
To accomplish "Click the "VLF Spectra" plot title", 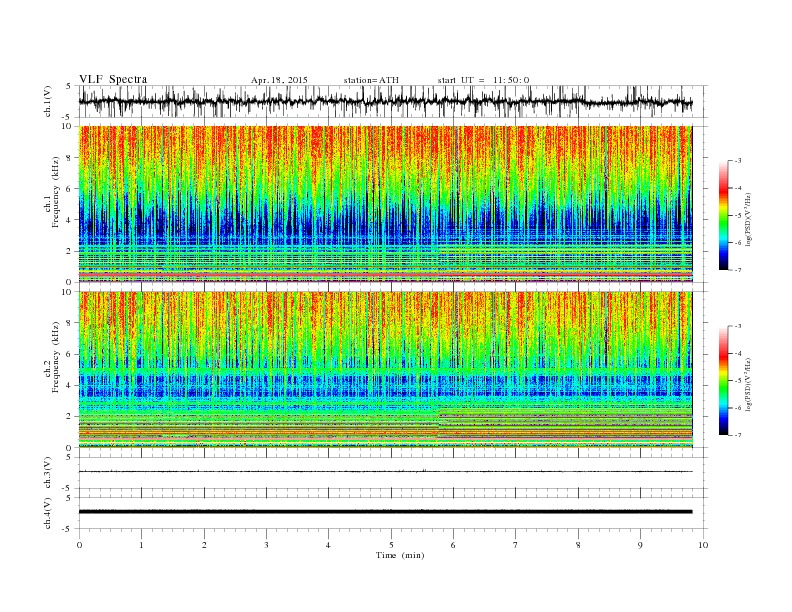I will click(x=113, y=79).
